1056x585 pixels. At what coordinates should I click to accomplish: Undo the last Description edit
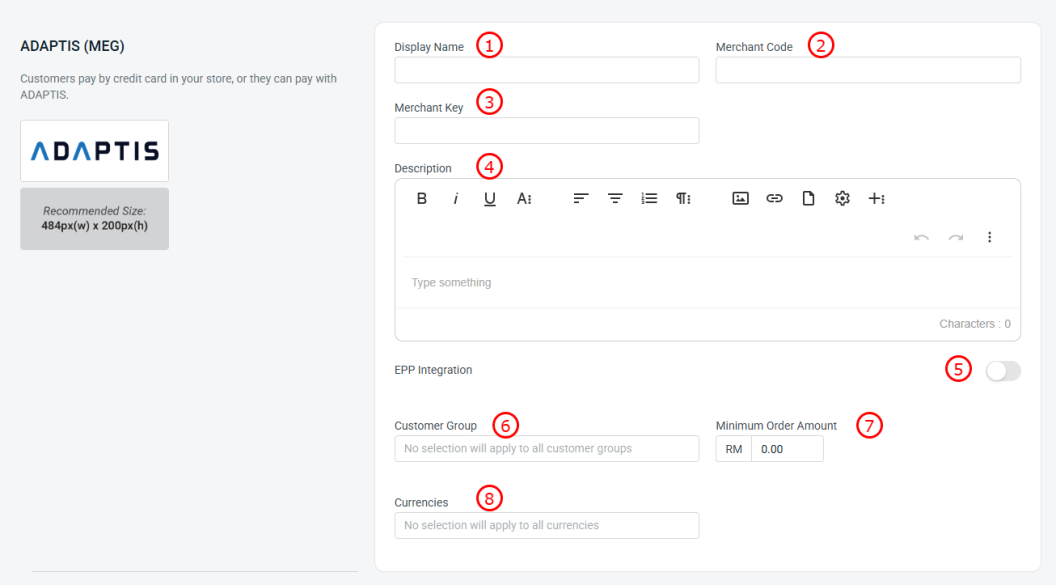pos(921,237)
